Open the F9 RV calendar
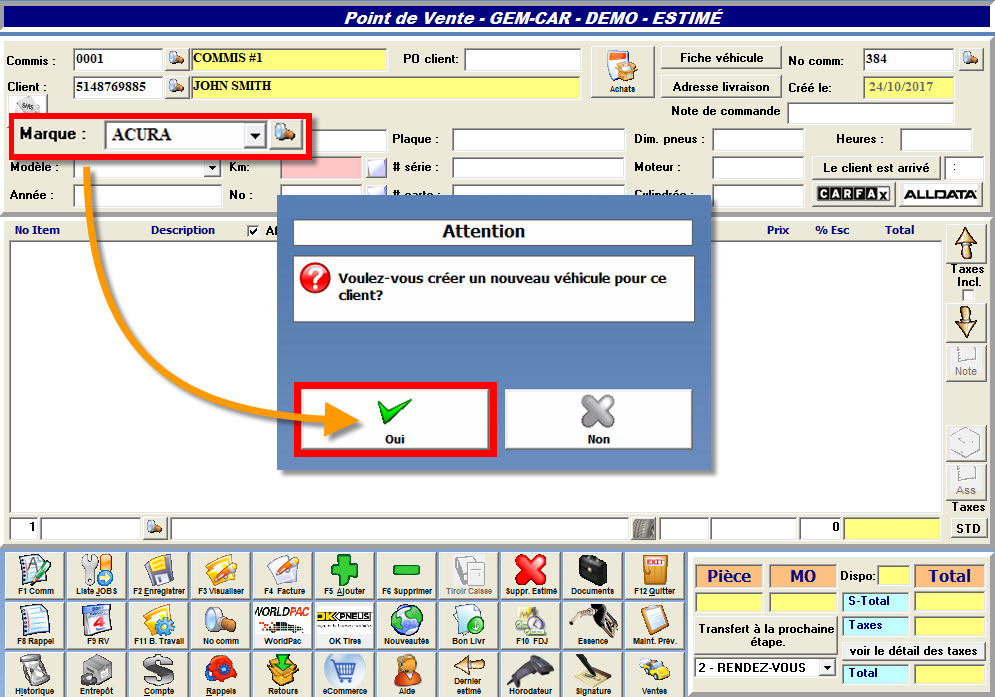Image resolution: width=995 pixels, height=697 pixels. click(96, 625)
